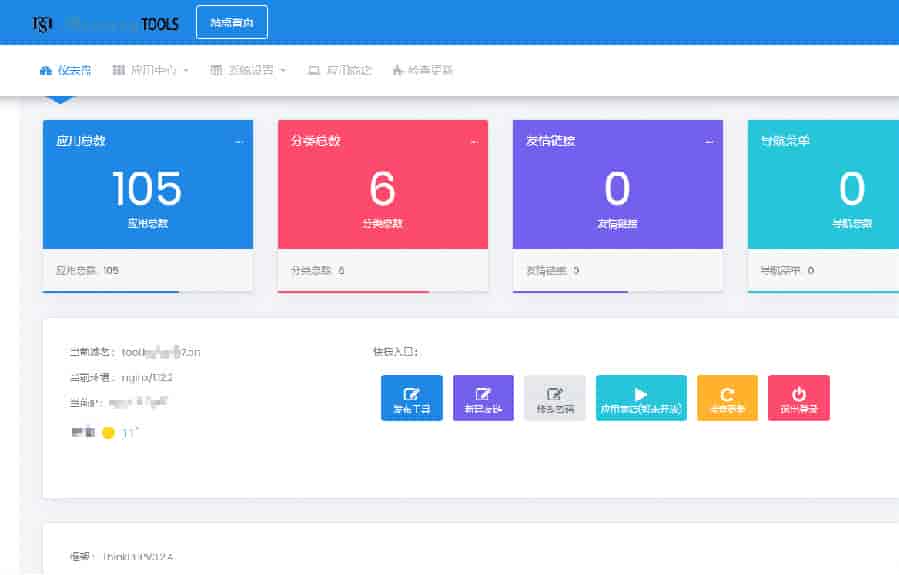Click the blue edit-icon quick entry button
The height and width of the screenshot is (575, 899).
click(411, 398)
